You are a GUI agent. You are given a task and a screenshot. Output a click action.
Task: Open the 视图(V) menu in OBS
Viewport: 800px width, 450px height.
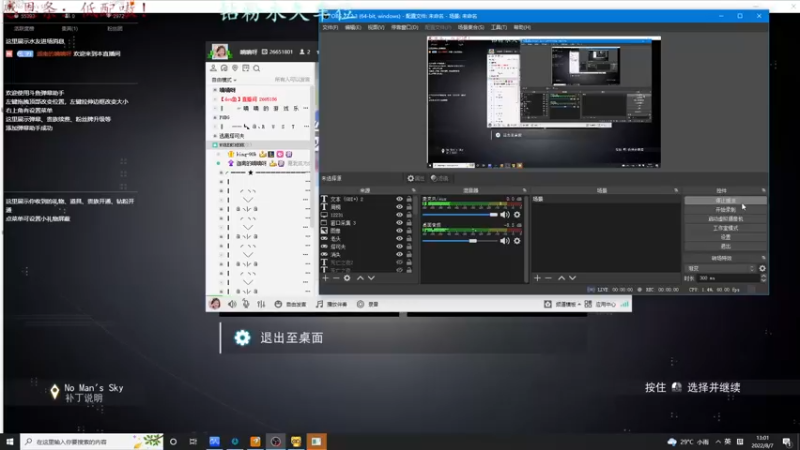pos(376,28)
